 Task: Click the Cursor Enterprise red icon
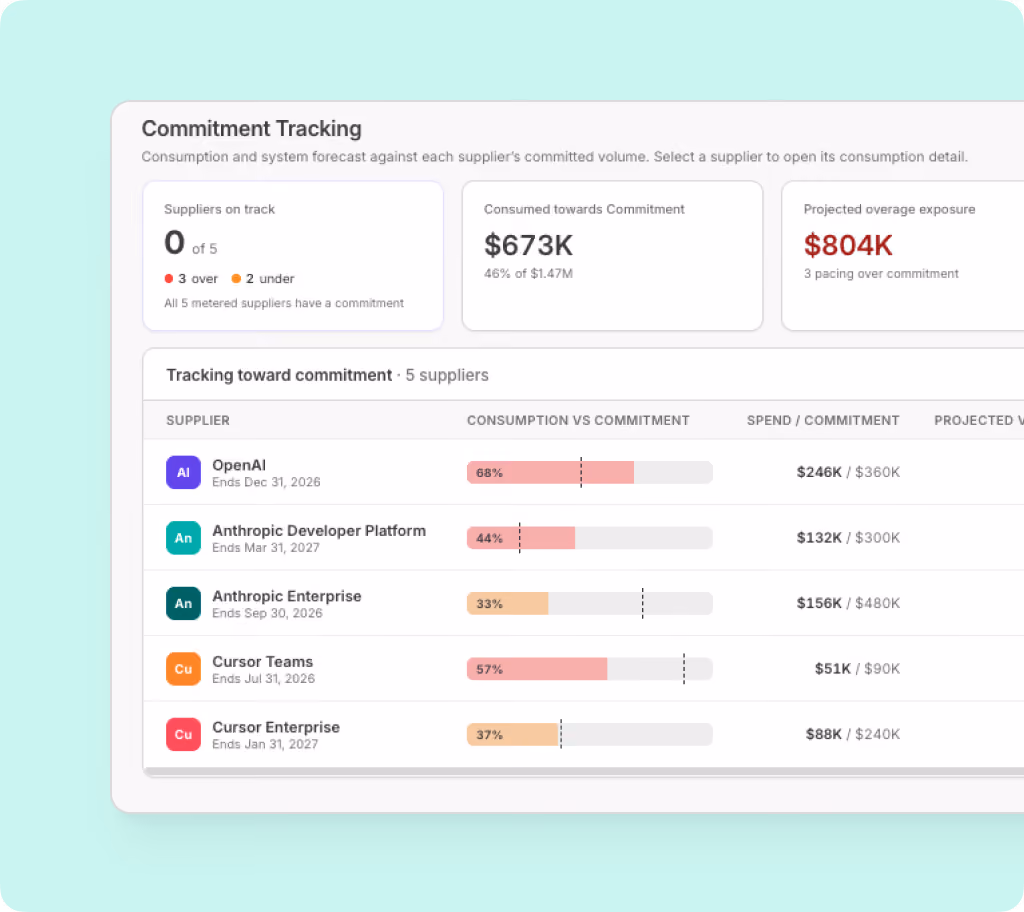coord(183,734)
